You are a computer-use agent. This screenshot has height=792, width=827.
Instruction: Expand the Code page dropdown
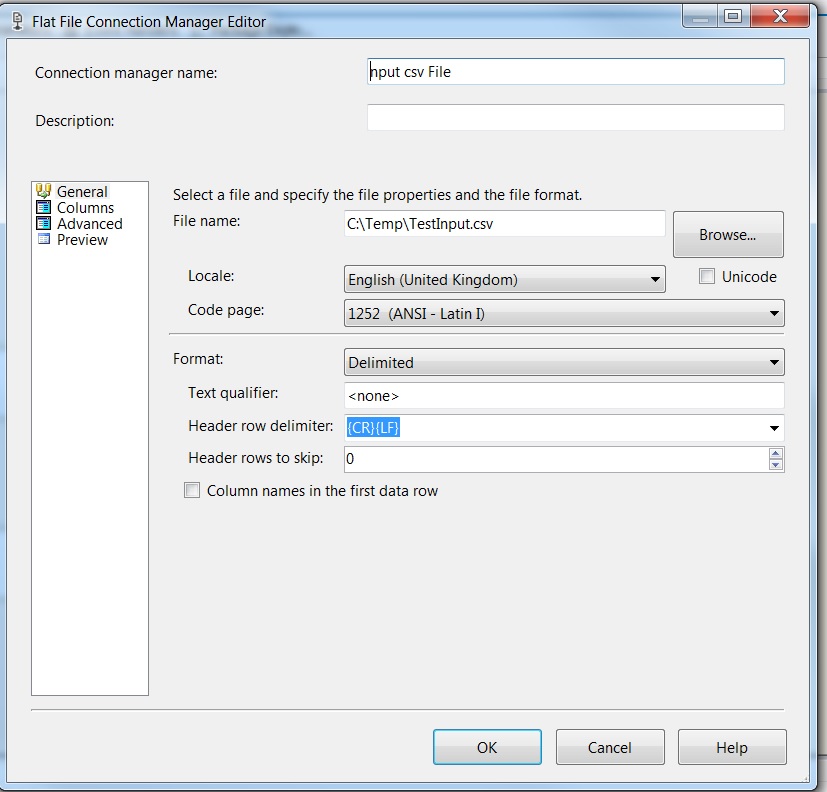pyautogui.click(x=774, y=314)
